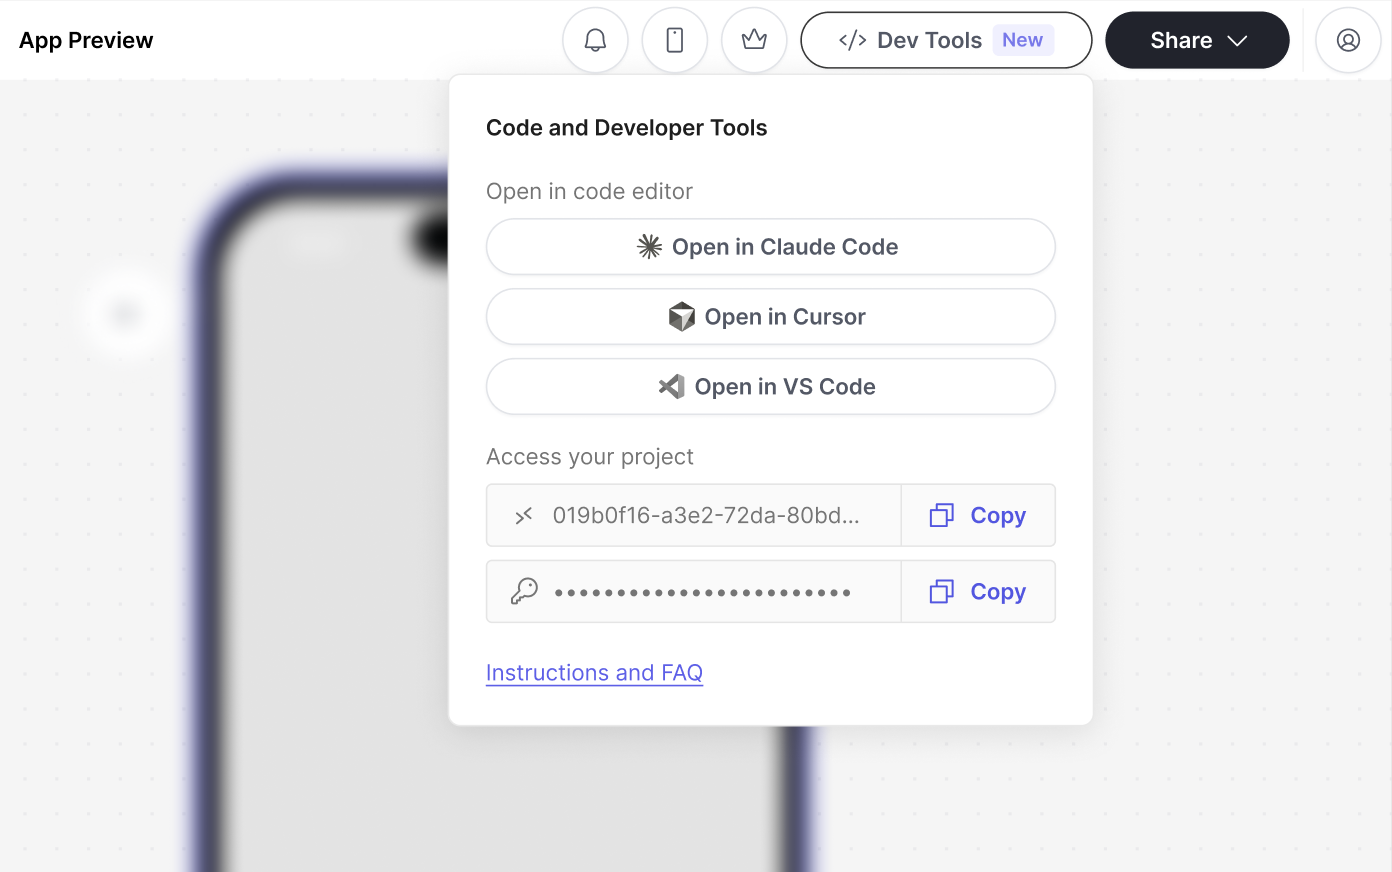Open the Instructions and FAQ link

pyautogui.click(x=594, y=672)
